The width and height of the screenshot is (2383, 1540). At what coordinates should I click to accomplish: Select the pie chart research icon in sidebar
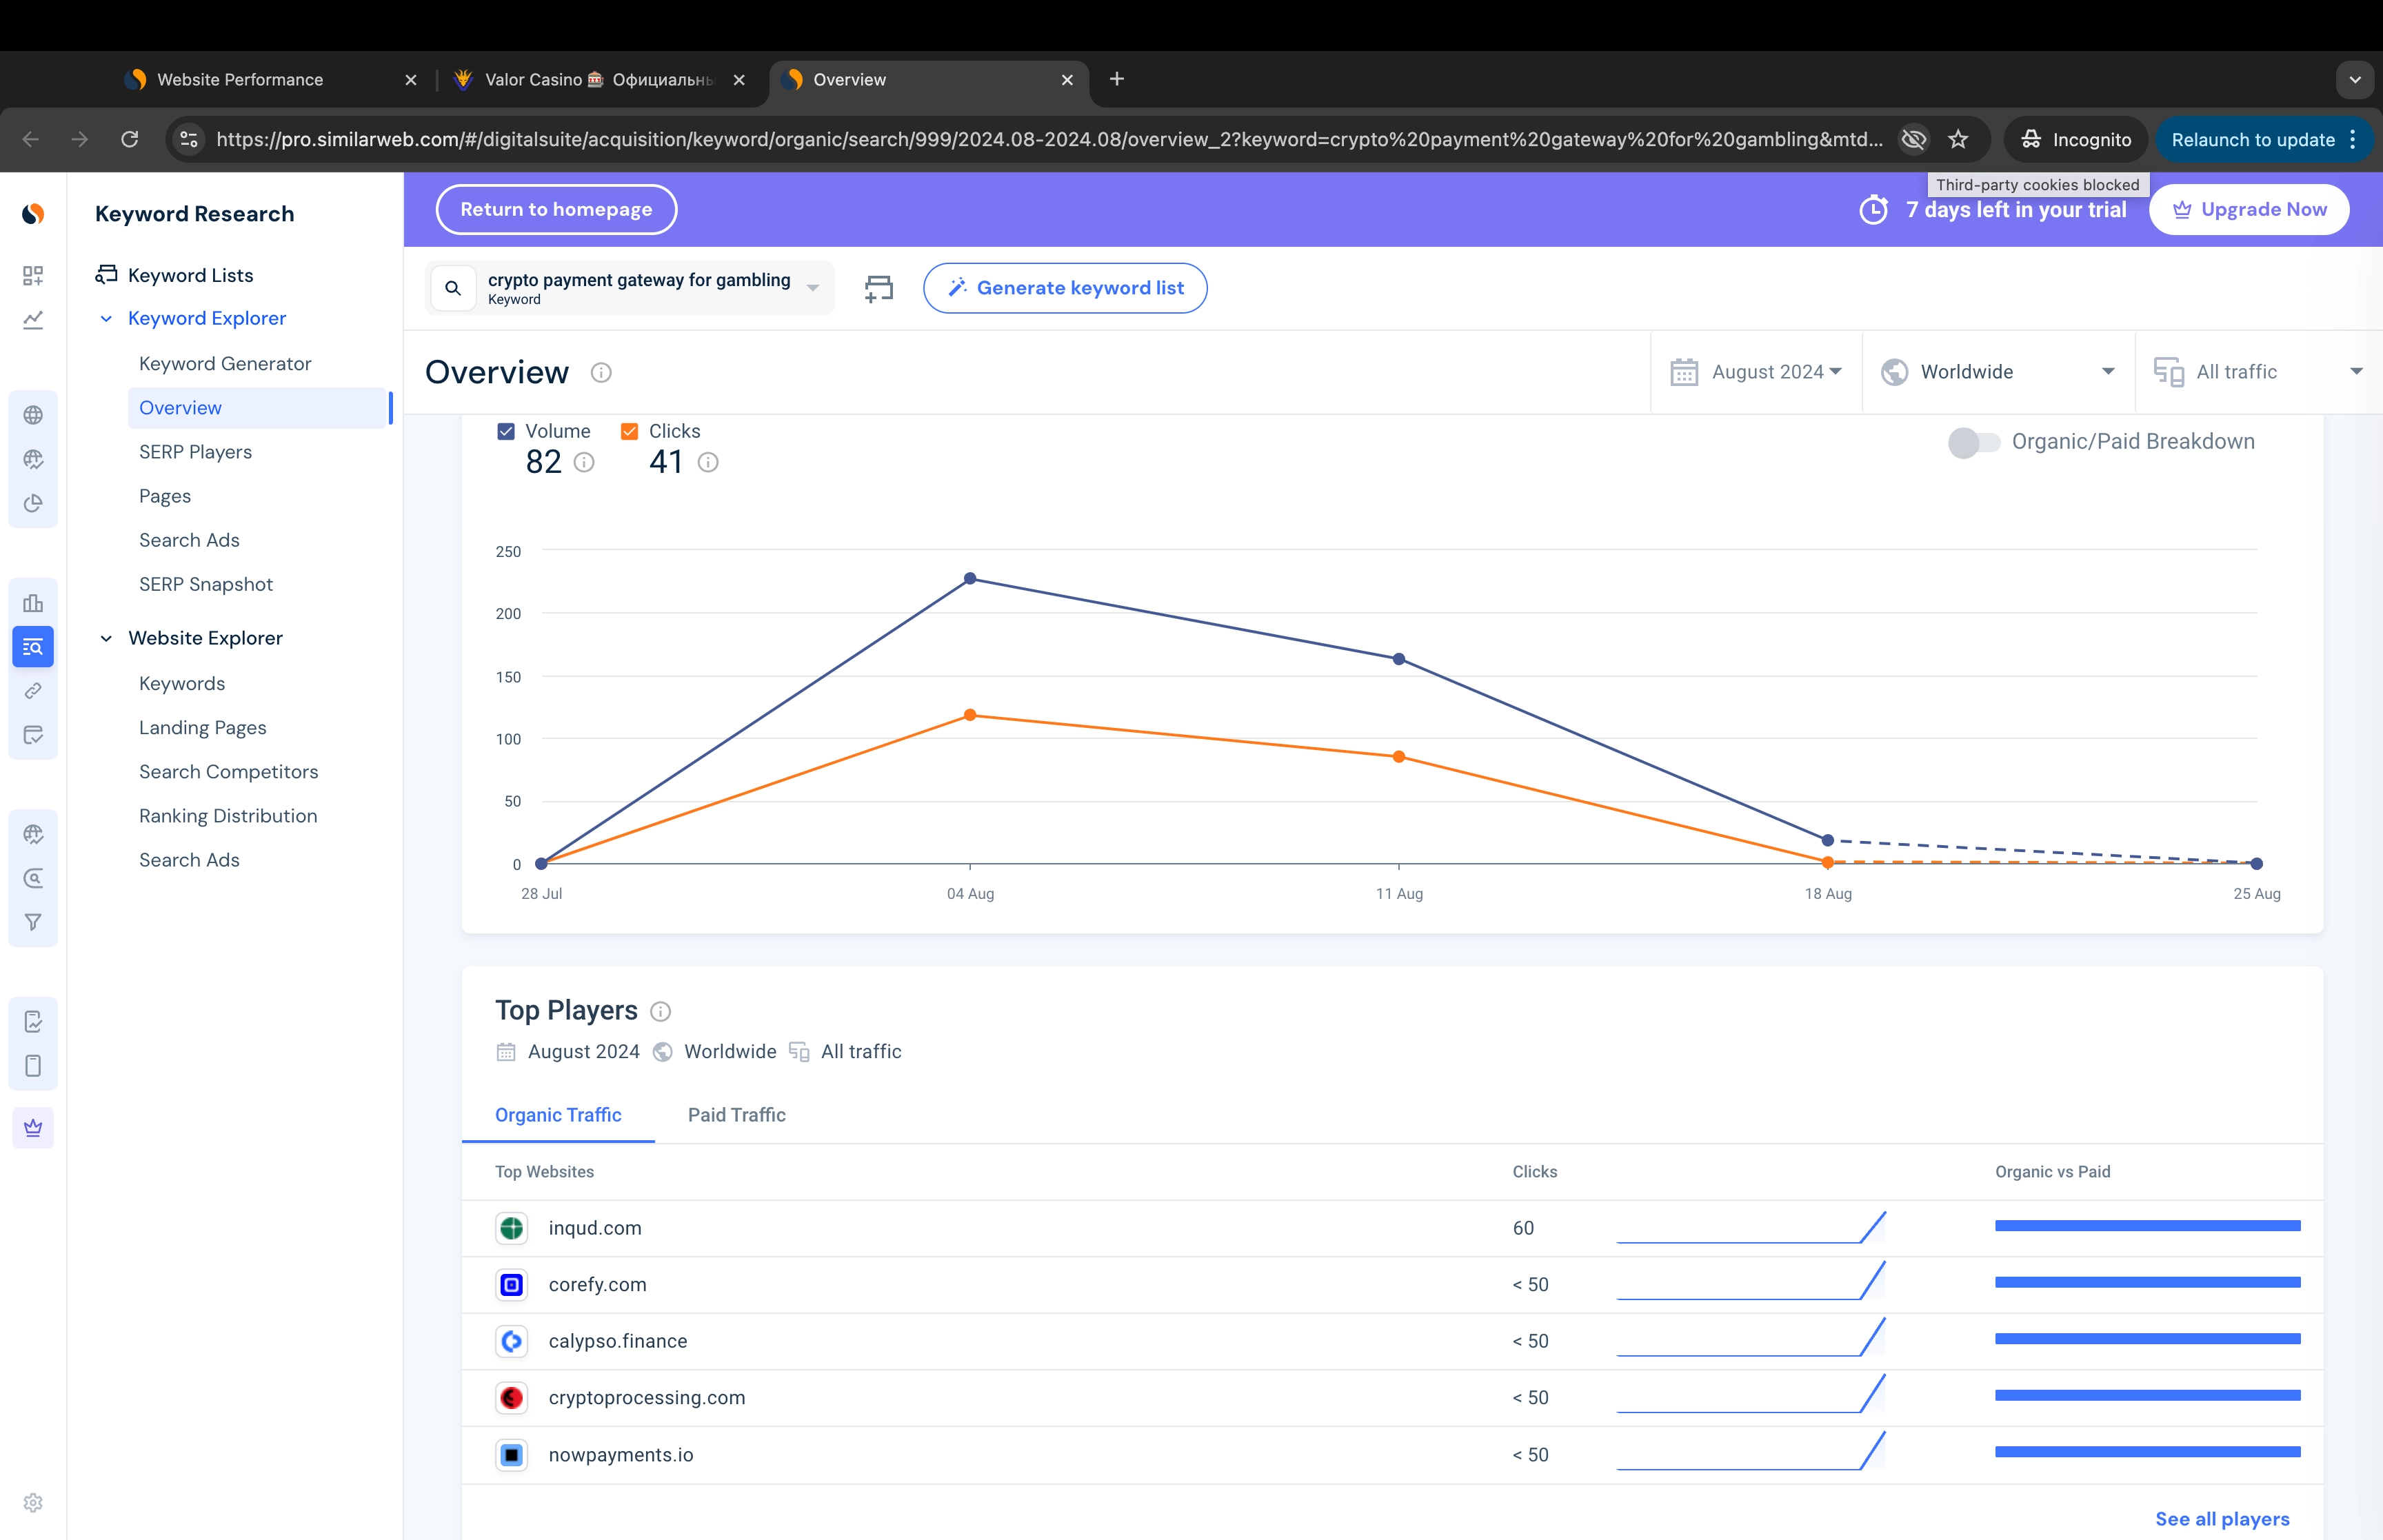33,504
